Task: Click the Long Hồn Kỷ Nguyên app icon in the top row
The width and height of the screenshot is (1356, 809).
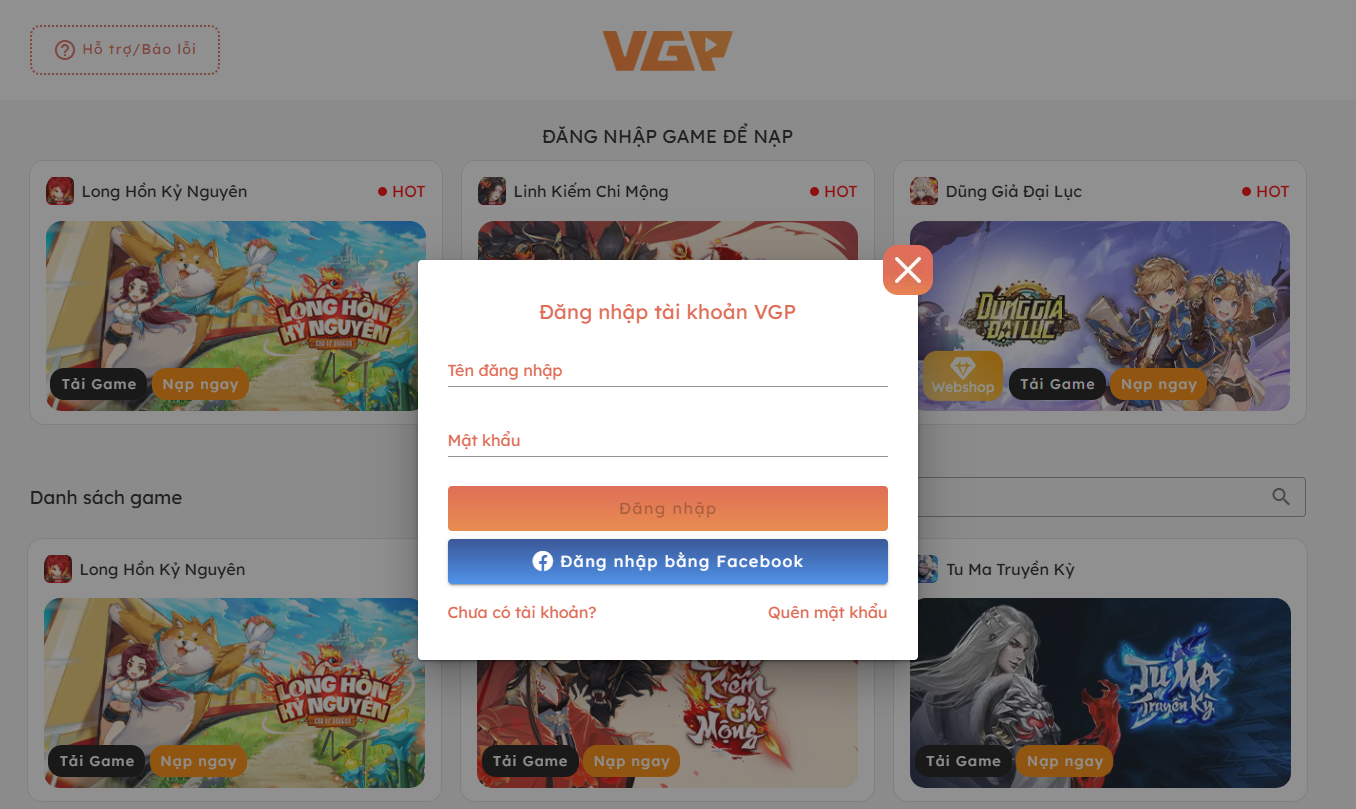Action: click(x=60, y=191)
